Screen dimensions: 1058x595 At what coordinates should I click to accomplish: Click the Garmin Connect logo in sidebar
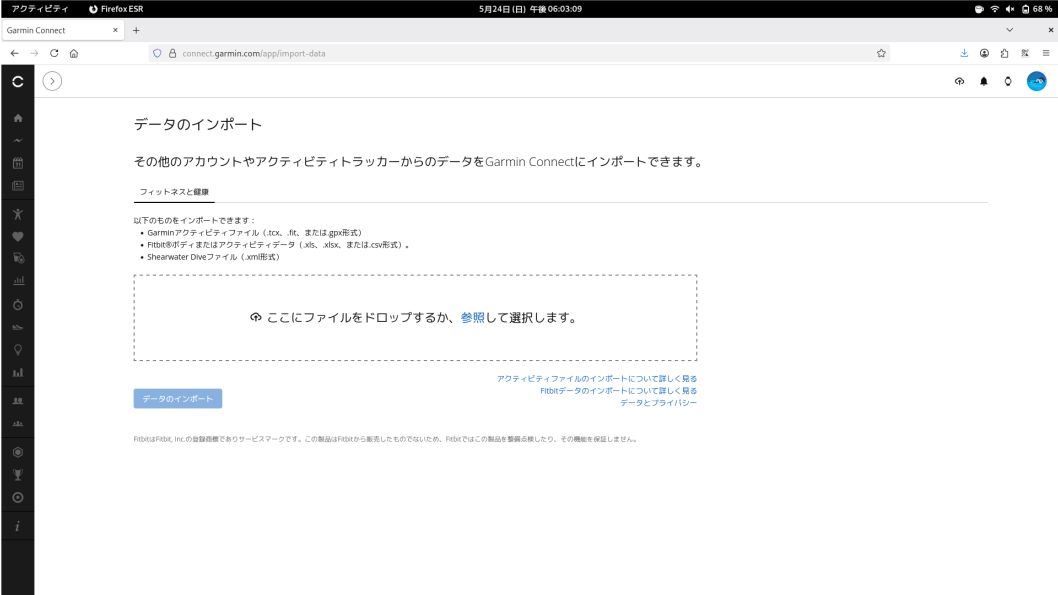tap(18, 82)
